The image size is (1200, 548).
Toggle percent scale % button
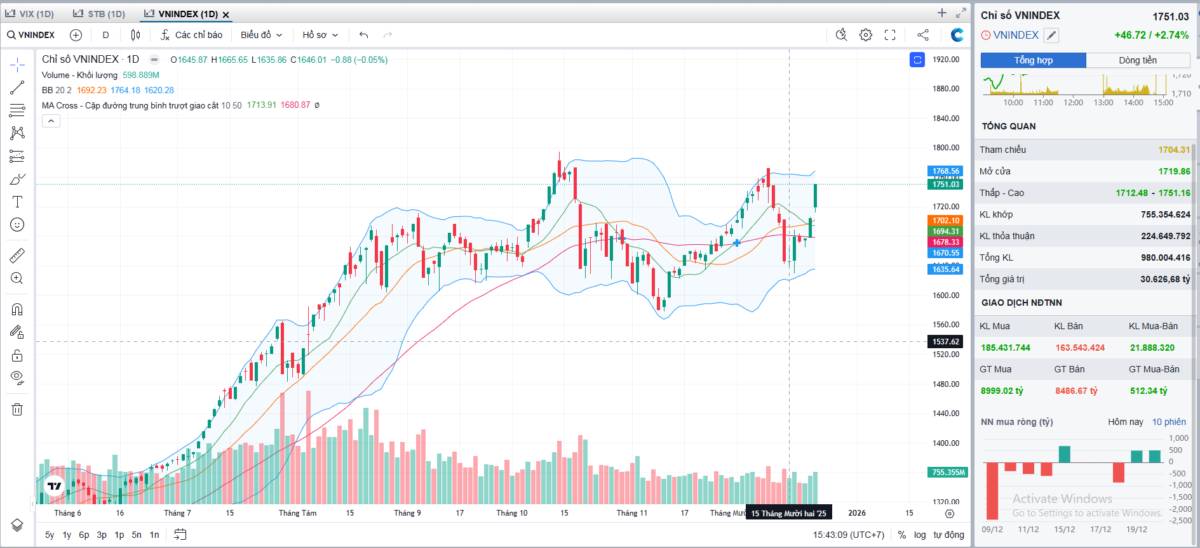tap(901, 535)
